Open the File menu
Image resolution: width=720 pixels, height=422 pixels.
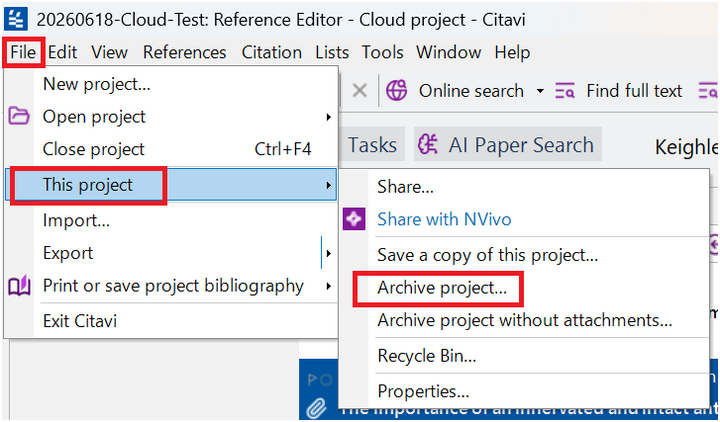click(x=23, y=52)
